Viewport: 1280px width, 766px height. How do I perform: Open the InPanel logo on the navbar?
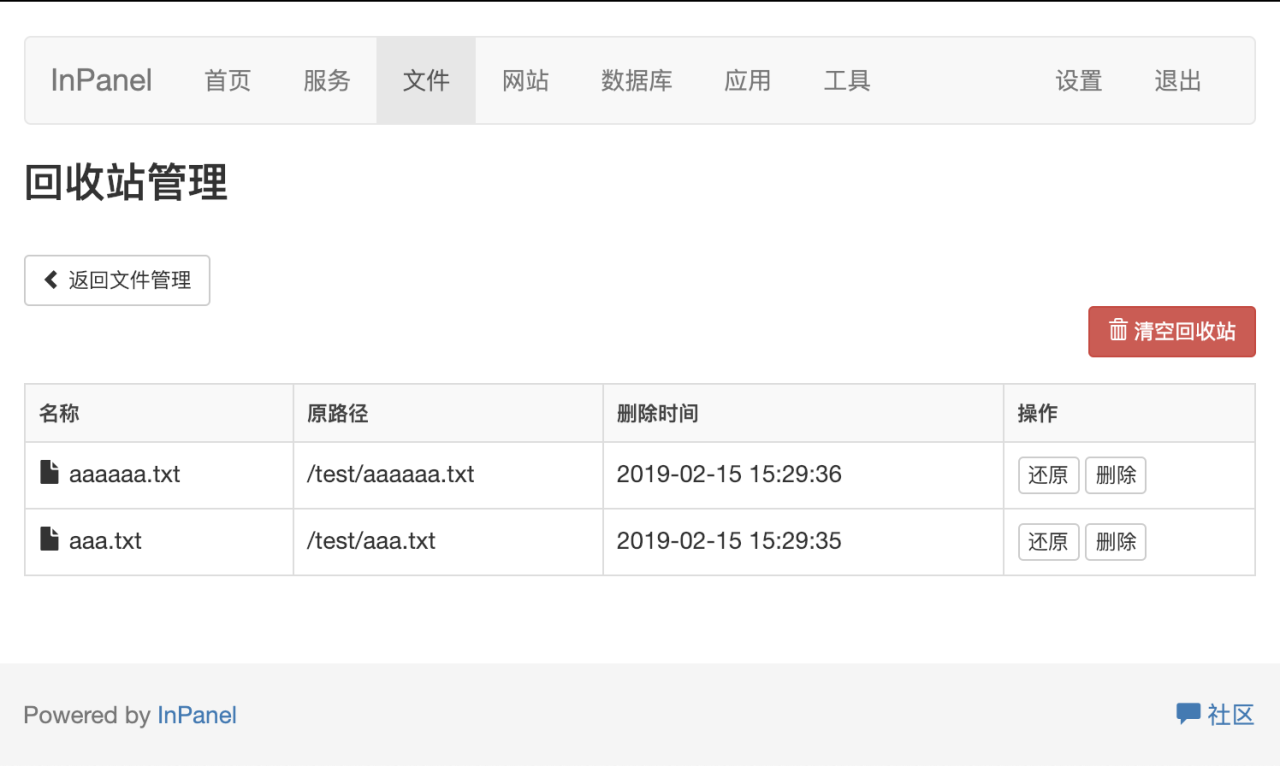[x=99, y=80]
